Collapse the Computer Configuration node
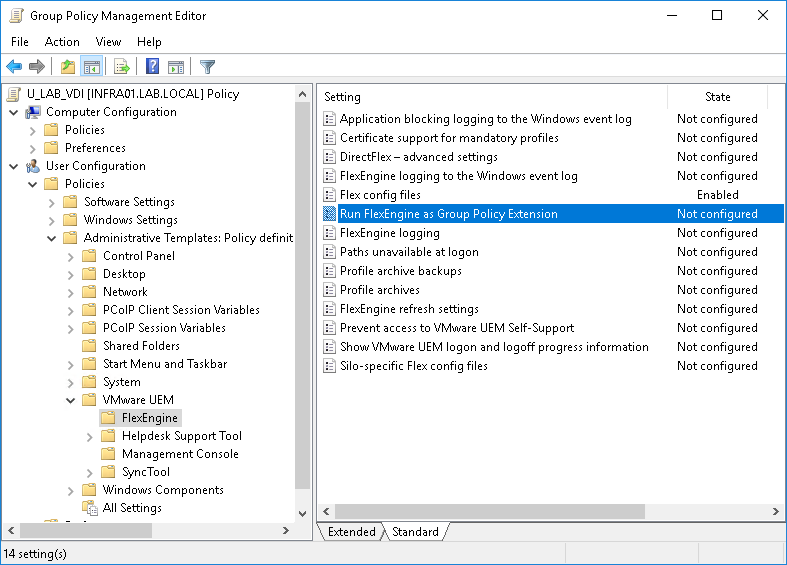The height and width of the screenshot is (565, 787). coord(14,112)
